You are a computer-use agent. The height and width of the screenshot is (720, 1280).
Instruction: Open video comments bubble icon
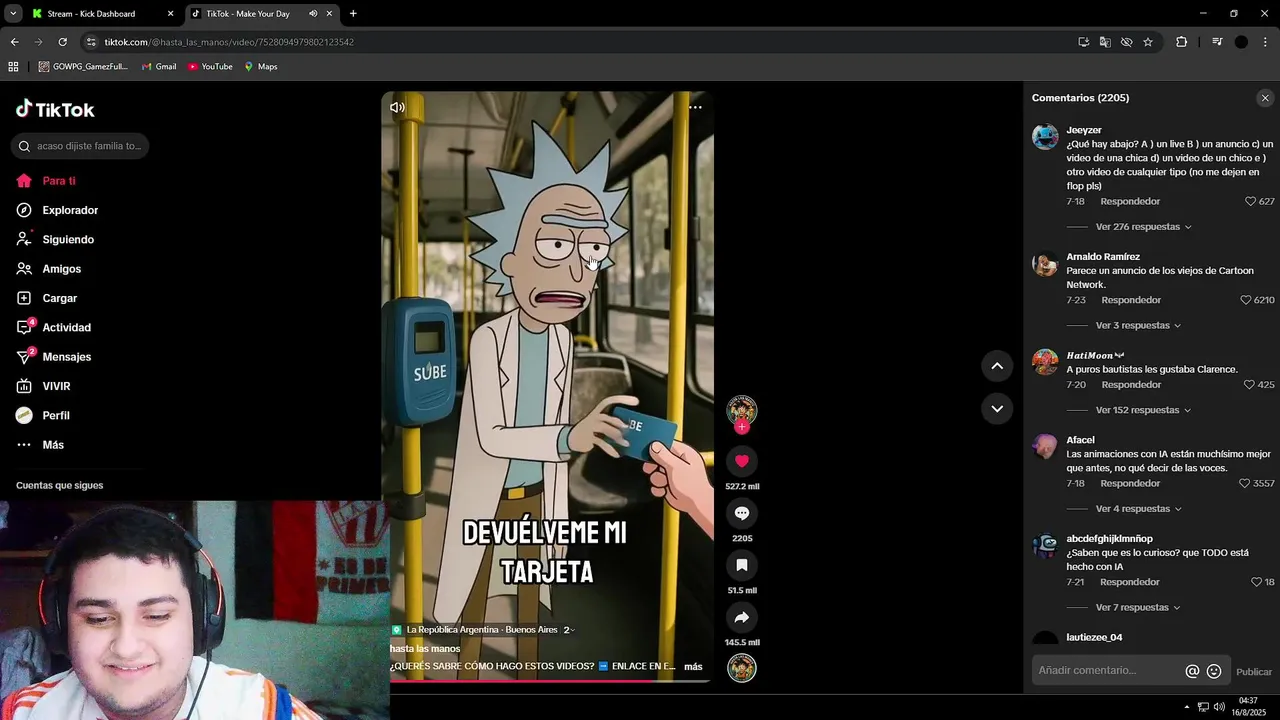tap(742, 513)
